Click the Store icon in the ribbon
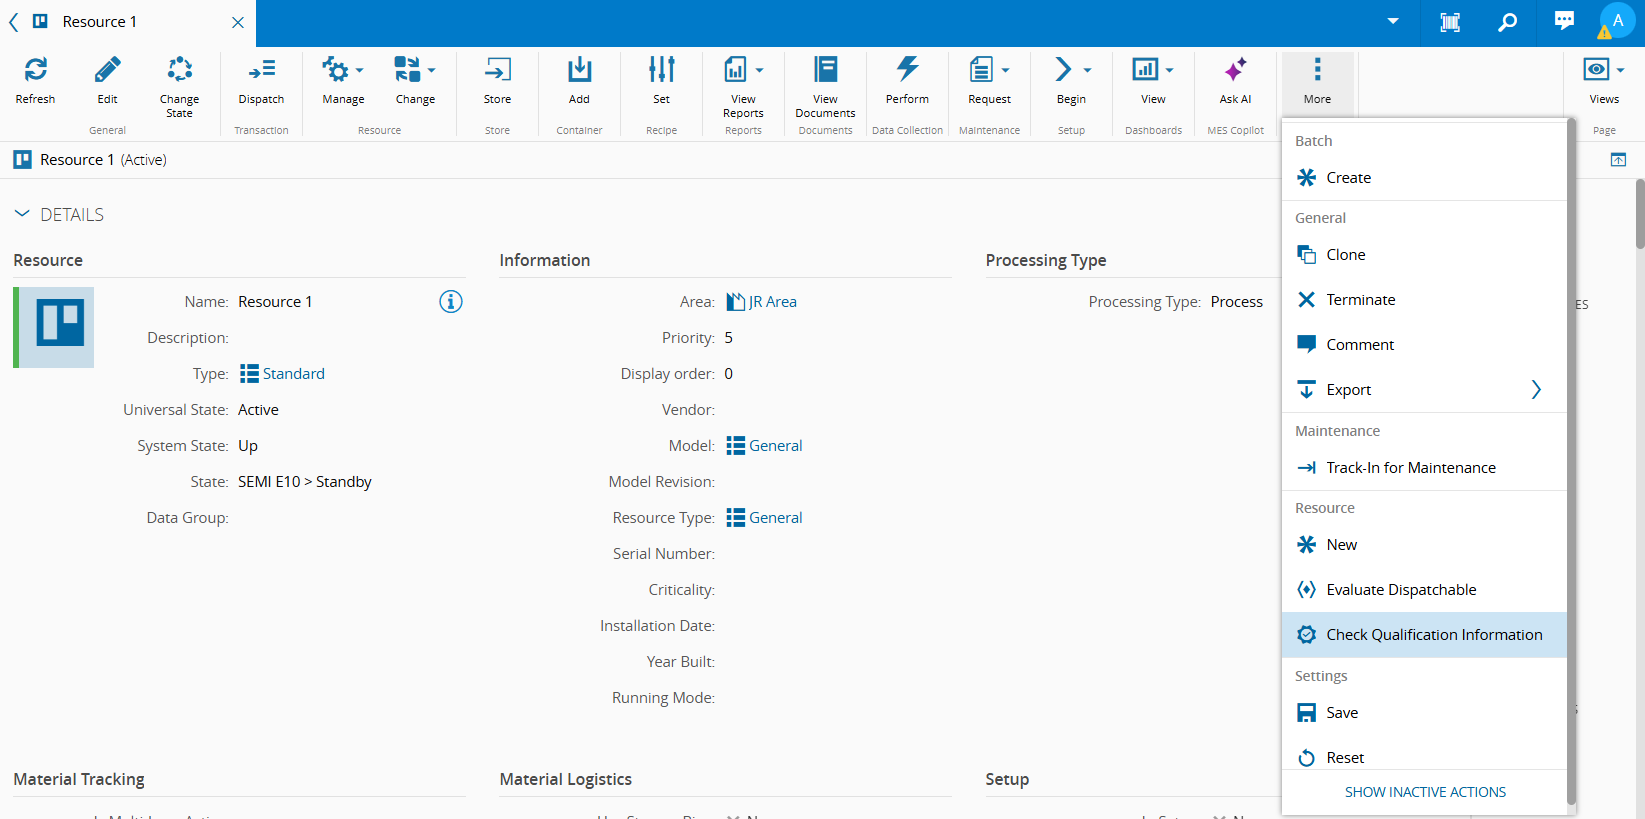 497,70
